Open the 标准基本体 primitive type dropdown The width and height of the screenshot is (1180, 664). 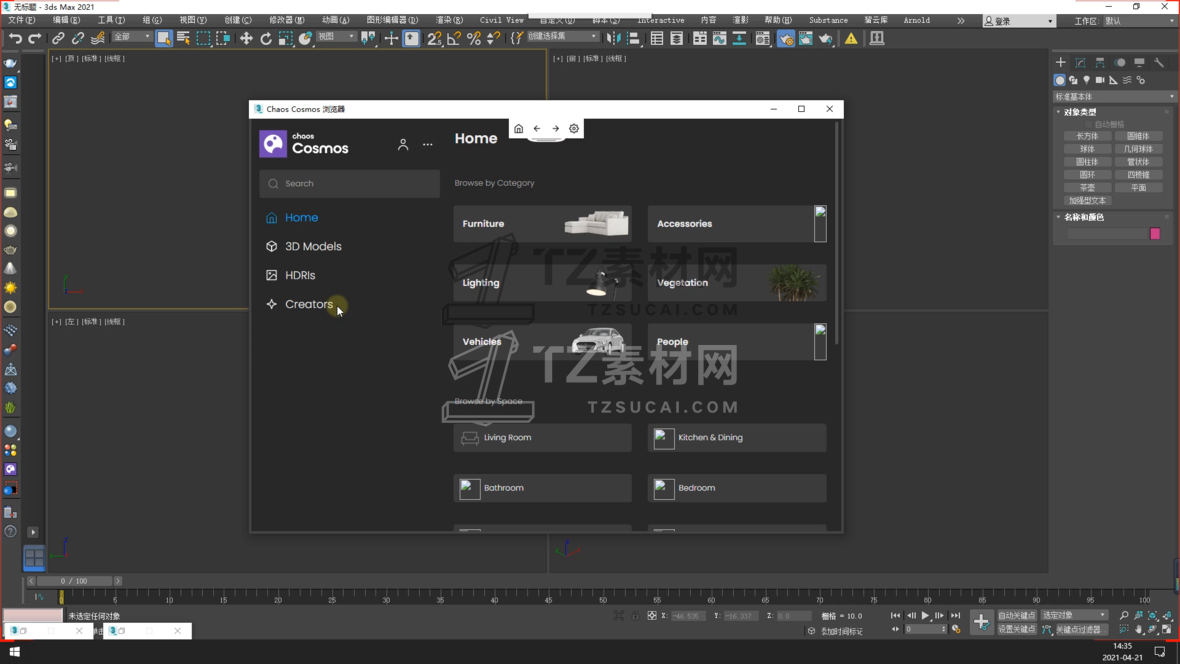tap(1115, 97)
